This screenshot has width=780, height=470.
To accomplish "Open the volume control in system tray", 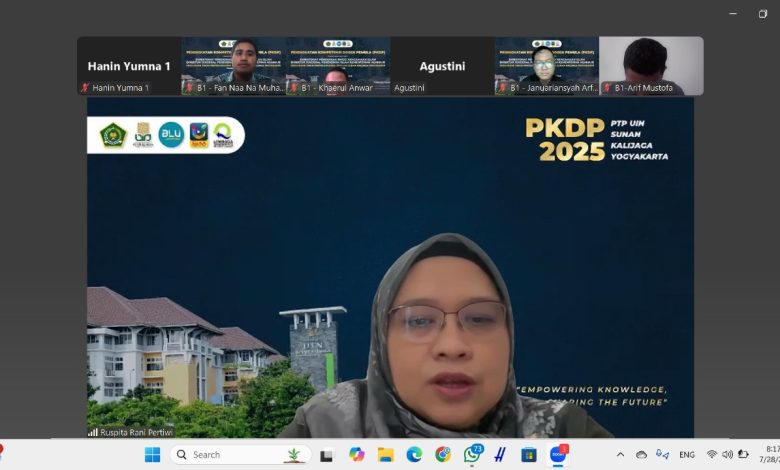I will pyautogui.click(x=727, y=455).
